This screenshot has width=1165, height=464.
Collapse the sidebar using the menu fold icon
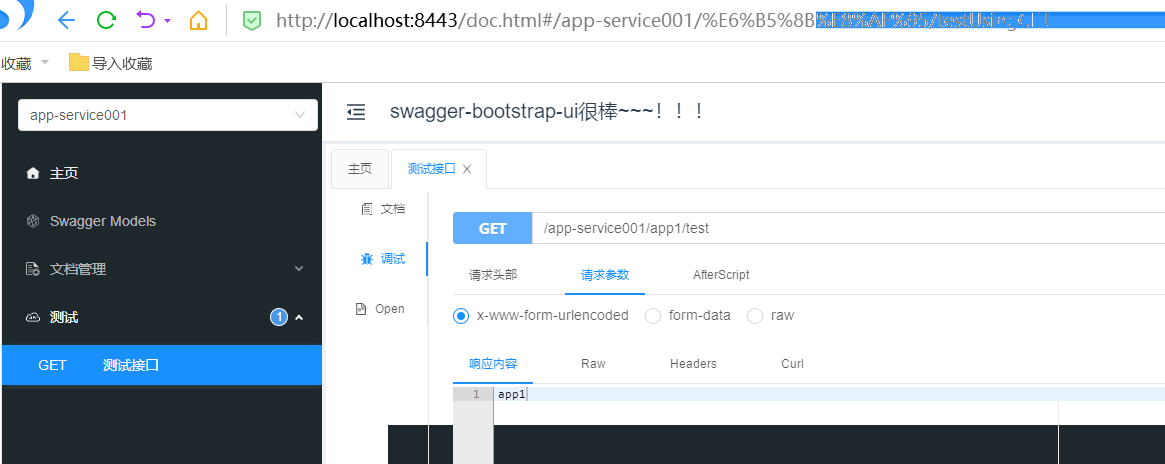click(x=355, y=112)
